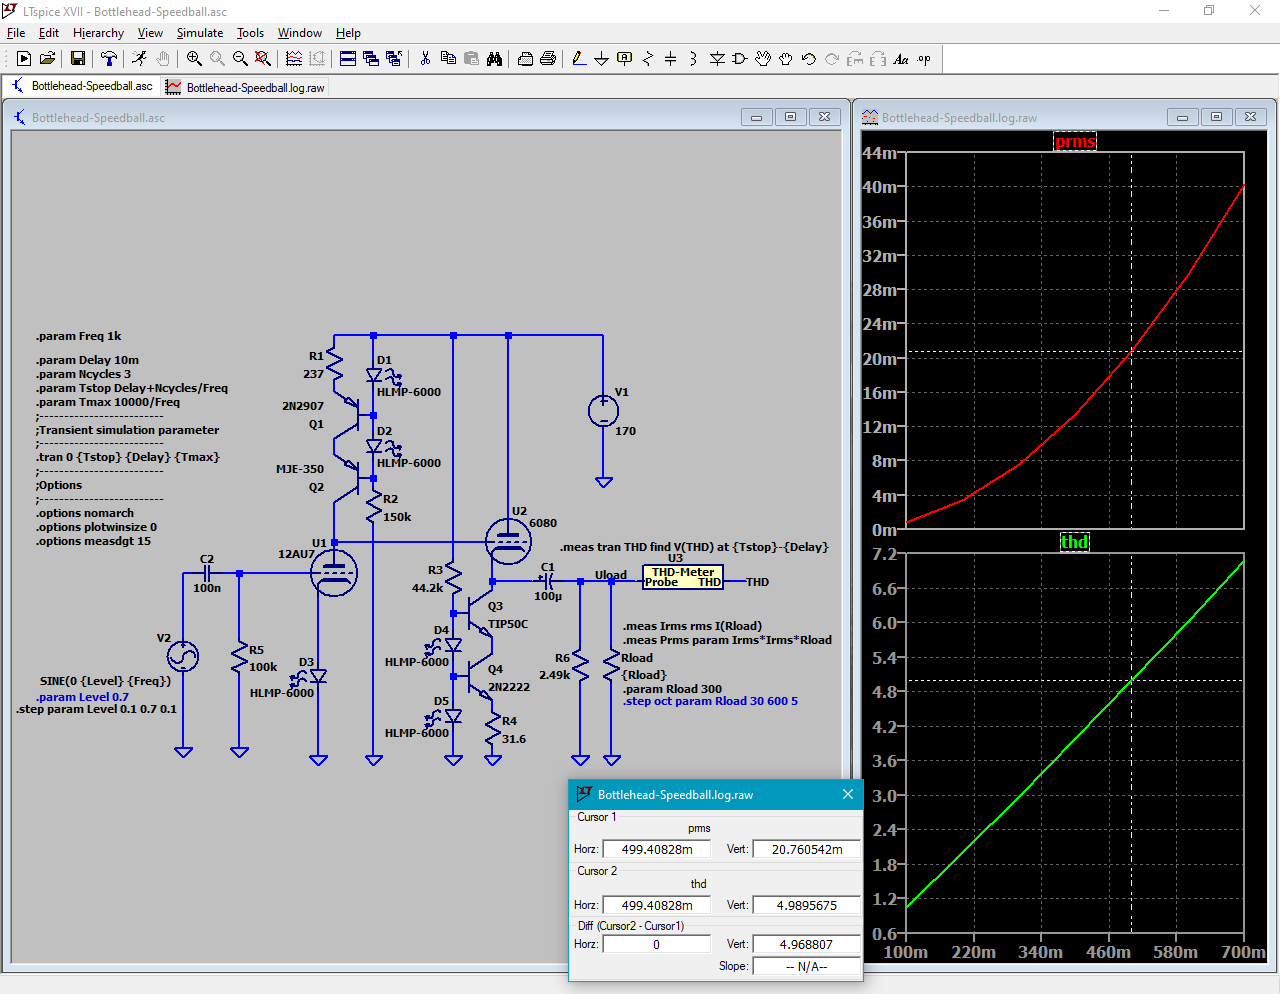This screenshot has height=994, width=1280.
Task: Click '.options plotwinsize 0' text
Action: [x=97, y=527]
